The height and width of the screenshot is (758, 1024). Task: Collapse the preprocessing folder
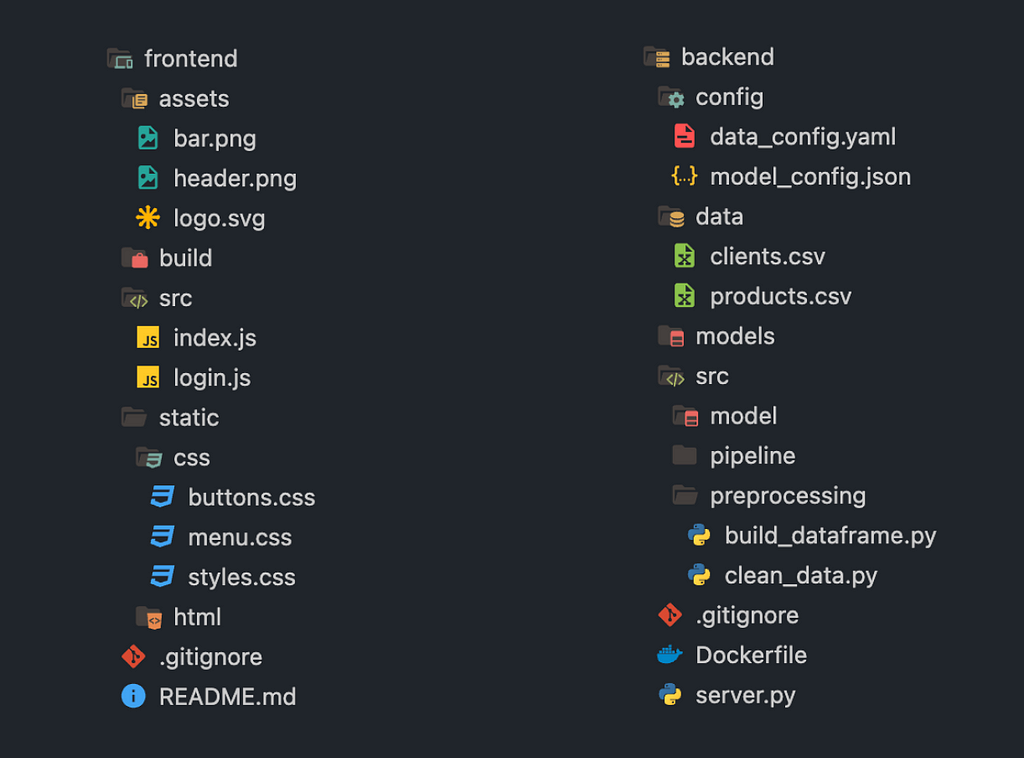[769, 496]
